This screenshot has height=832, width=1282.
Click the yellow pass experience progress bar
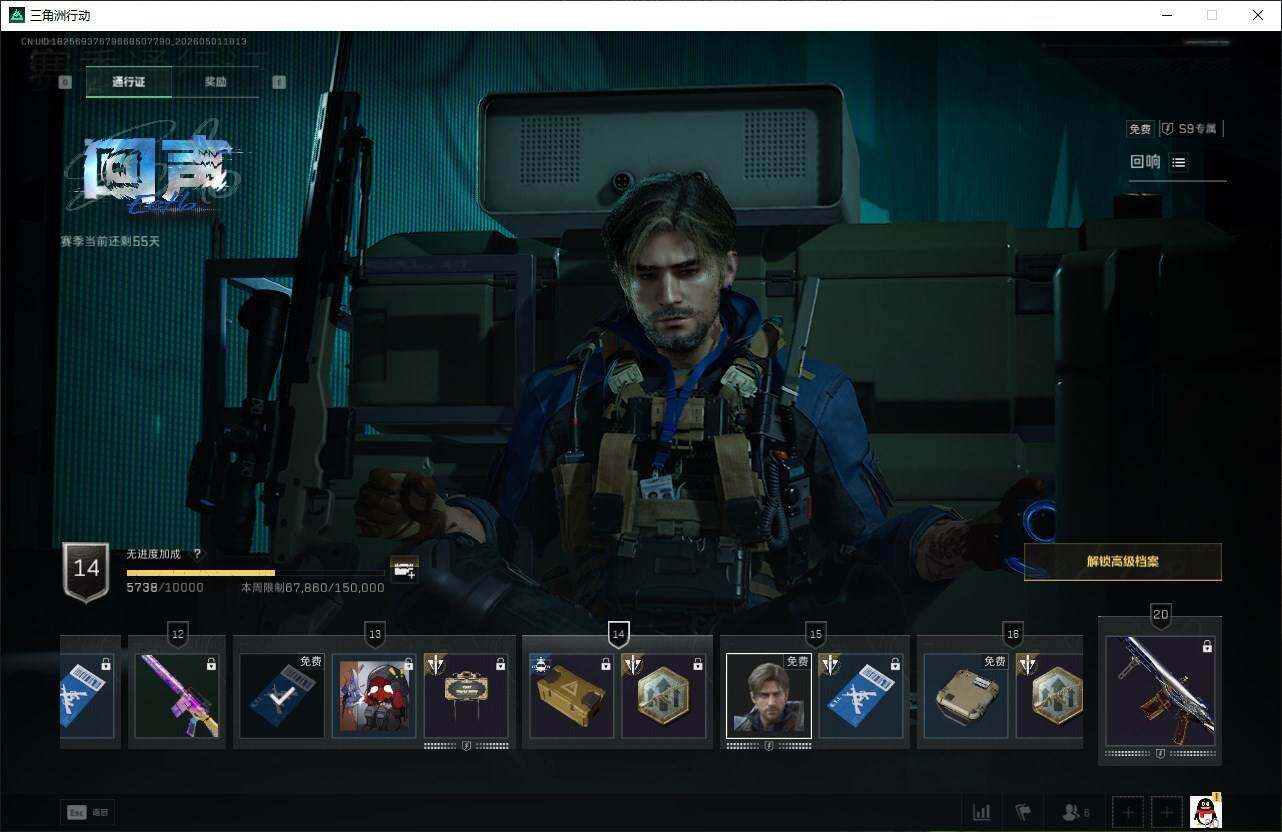coord(256,573)
